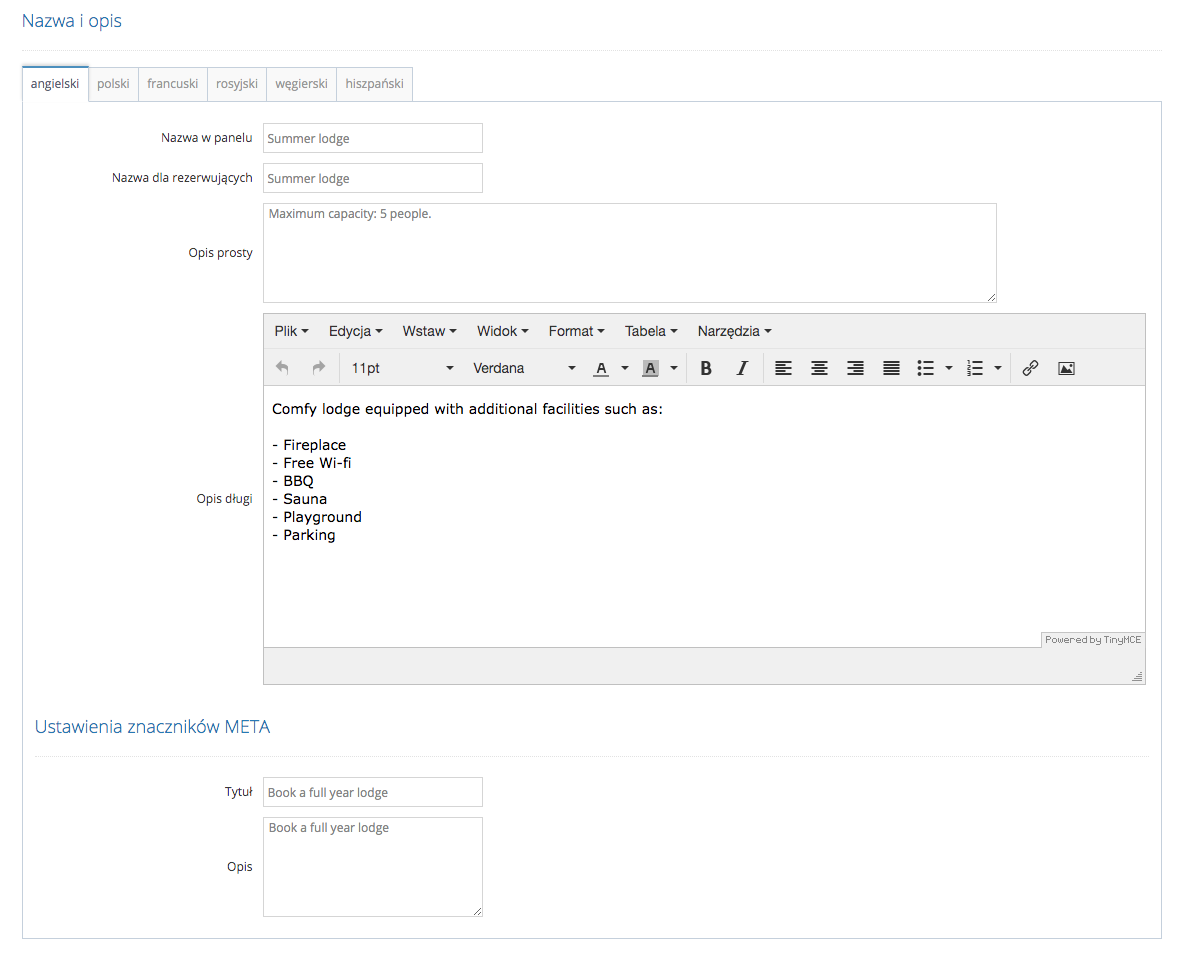1182x953 pixels.
Task: Open the text color picker arrow
Action: pyautogui.click(x=625, y=368)
